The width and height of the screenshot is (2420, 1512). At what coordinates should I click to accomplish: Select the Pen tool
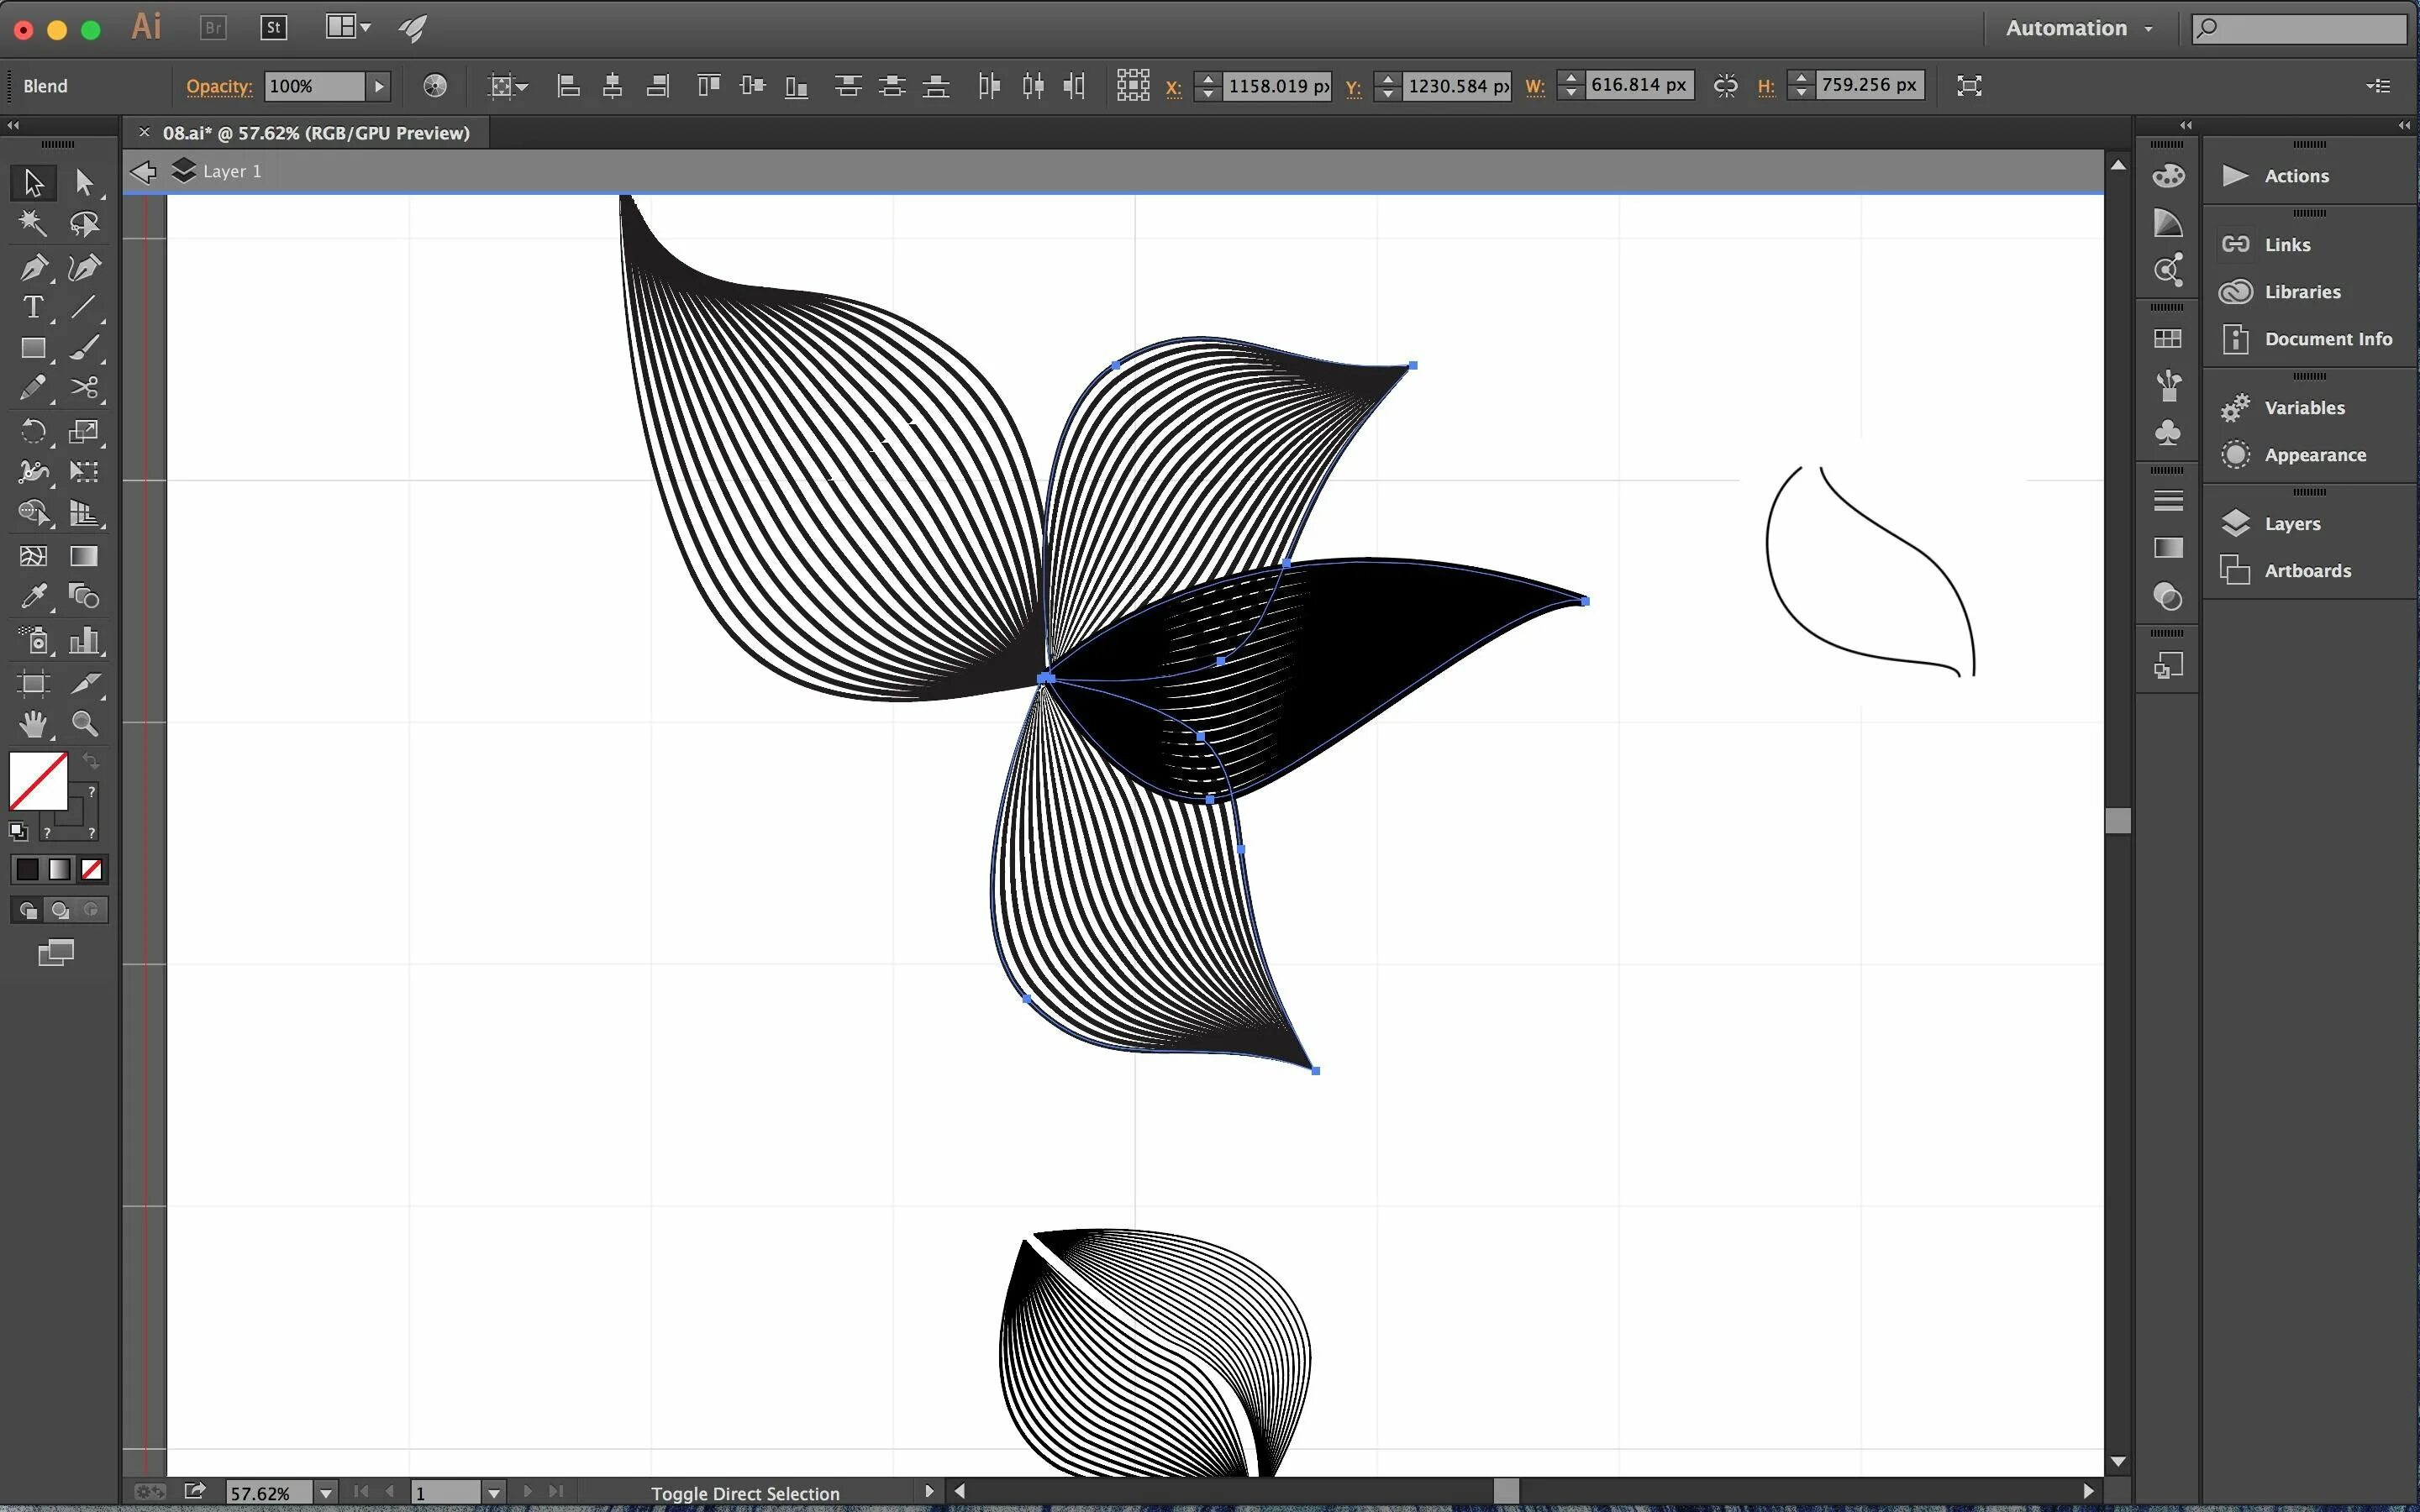click(x=33, y=267)
